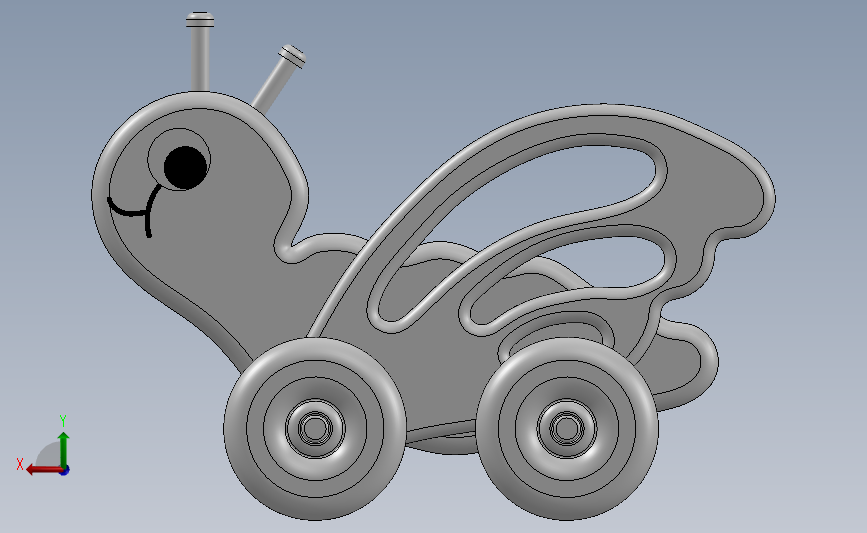Select the black eye pupil on the head
Viewport: 867px width, 533px height.
coord(185,167)
